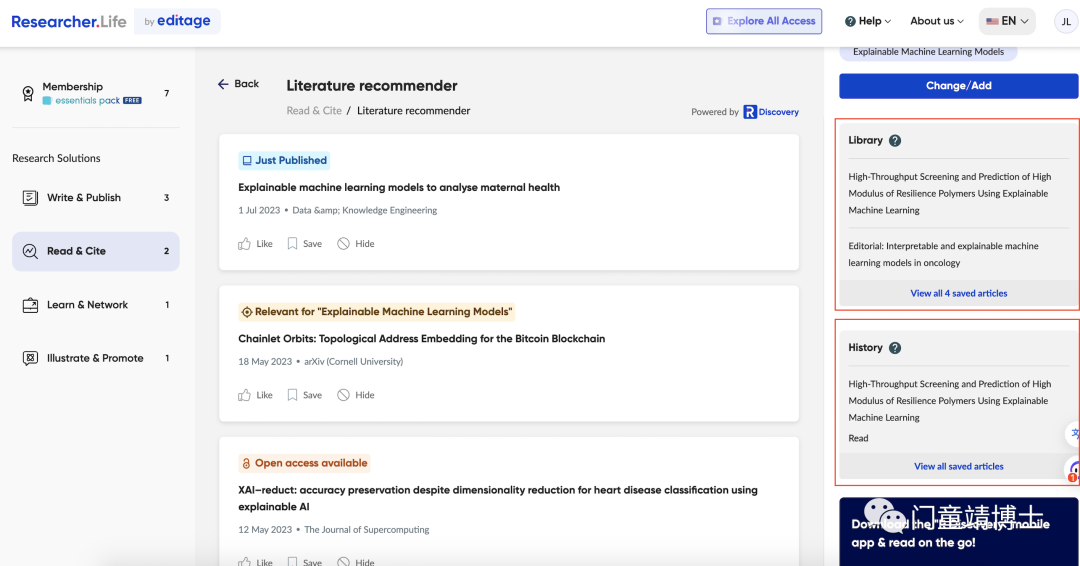
Task: Click the Learn & Network sidebar icon
Action: click(30, 305)
